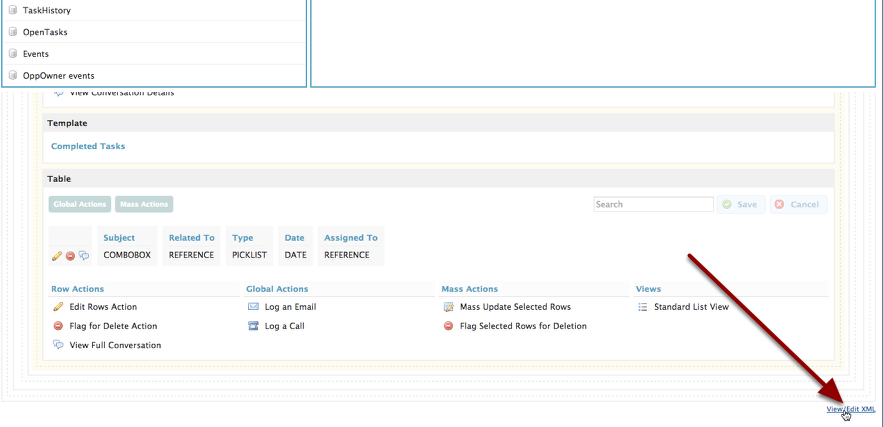Image resolution: width=883 pixels, height=427 pixels.
Task: Open the Mass Actions dropdown button
Action: click(x=144, y=204)
